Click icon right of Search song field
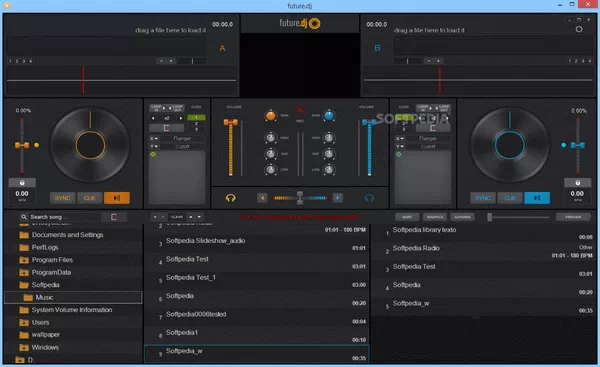The height and width of the screenshot is (367, 600). click(x=114, y=217)
